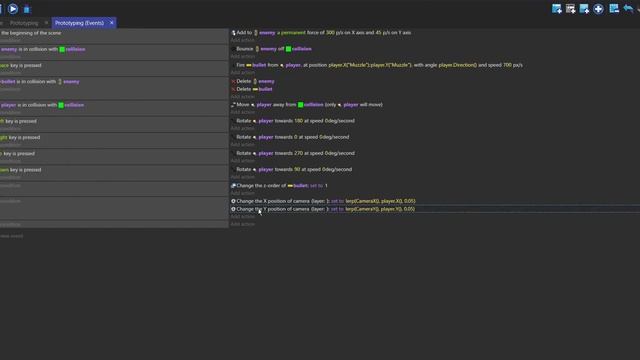
Task: Click the lerp(CameraX(), player.X(), 0.05) expression
Action: click(380, 201)
